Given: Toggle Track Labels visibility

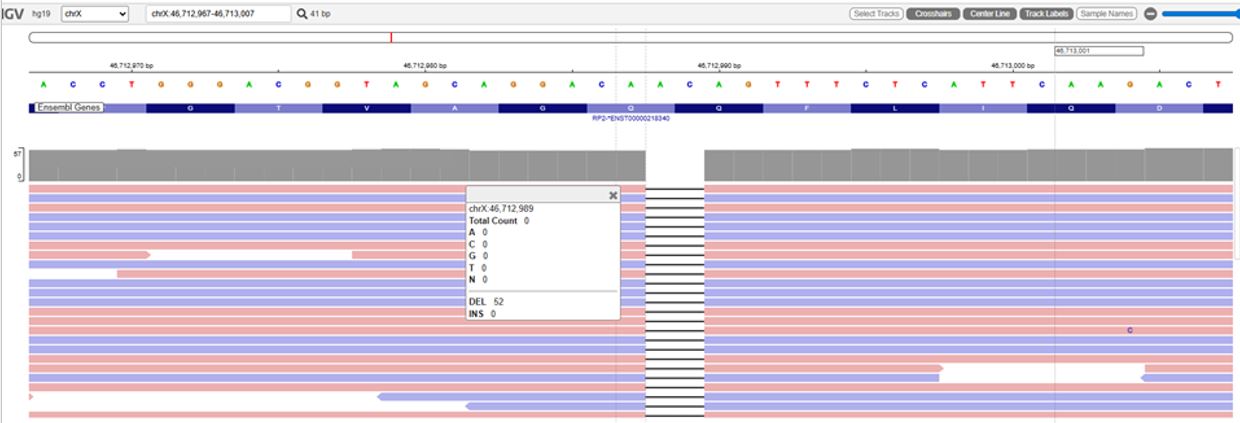Looking at the screenshot, I should coord(1046,14).
